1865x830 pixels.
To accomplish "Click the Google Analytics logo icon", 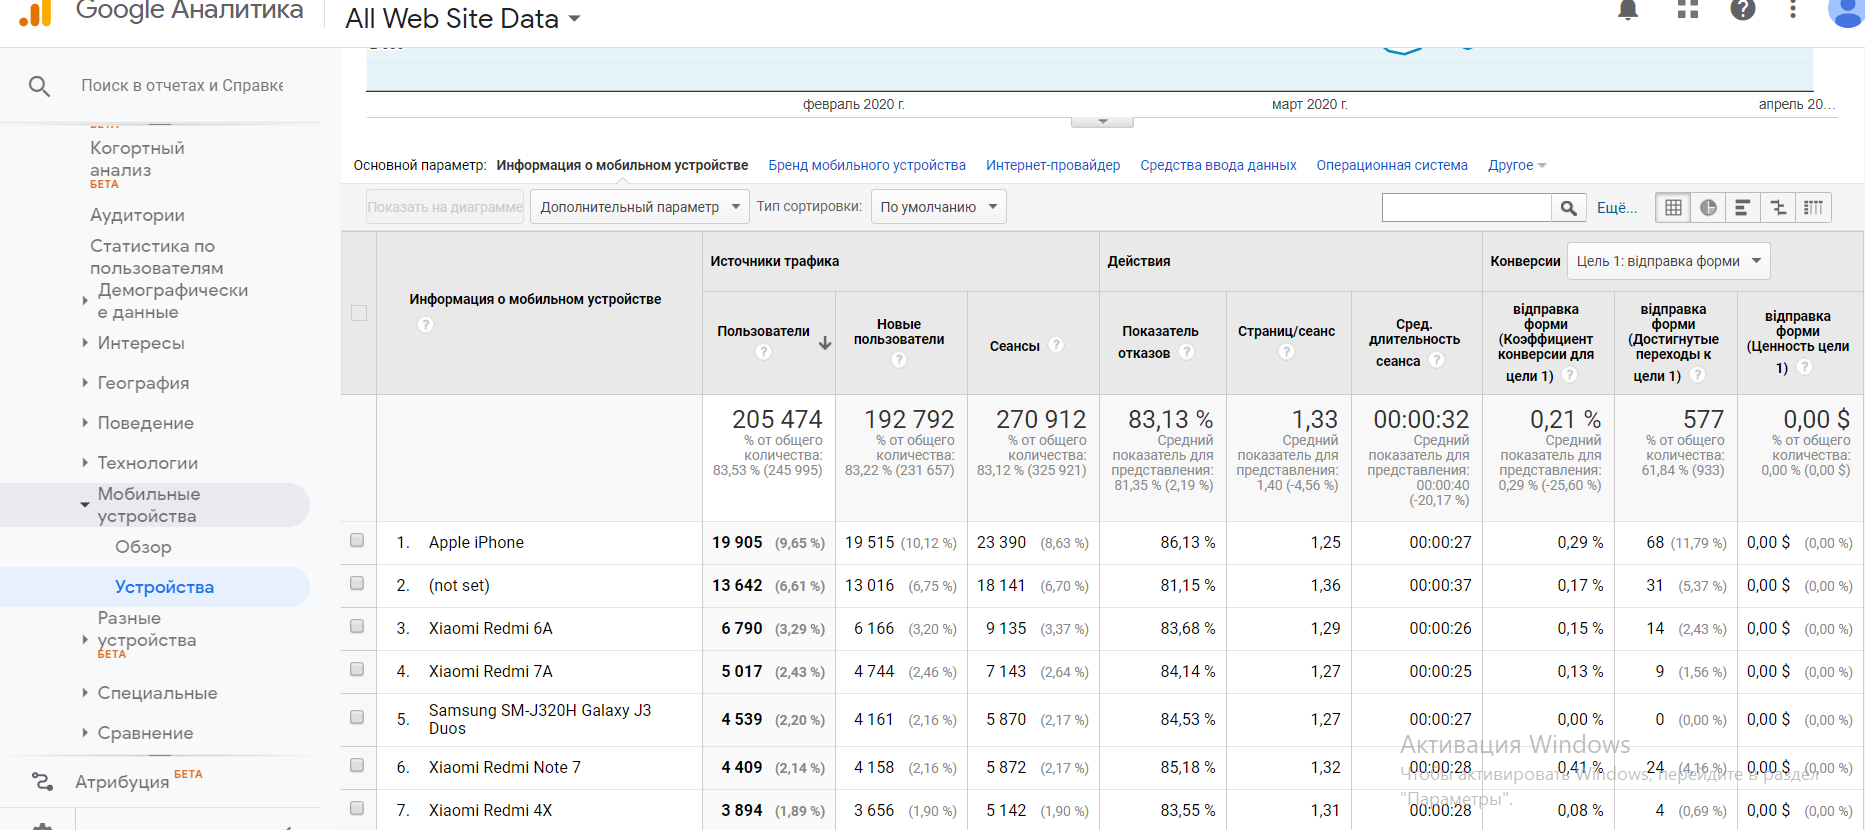I will click(x=36, y=13).
